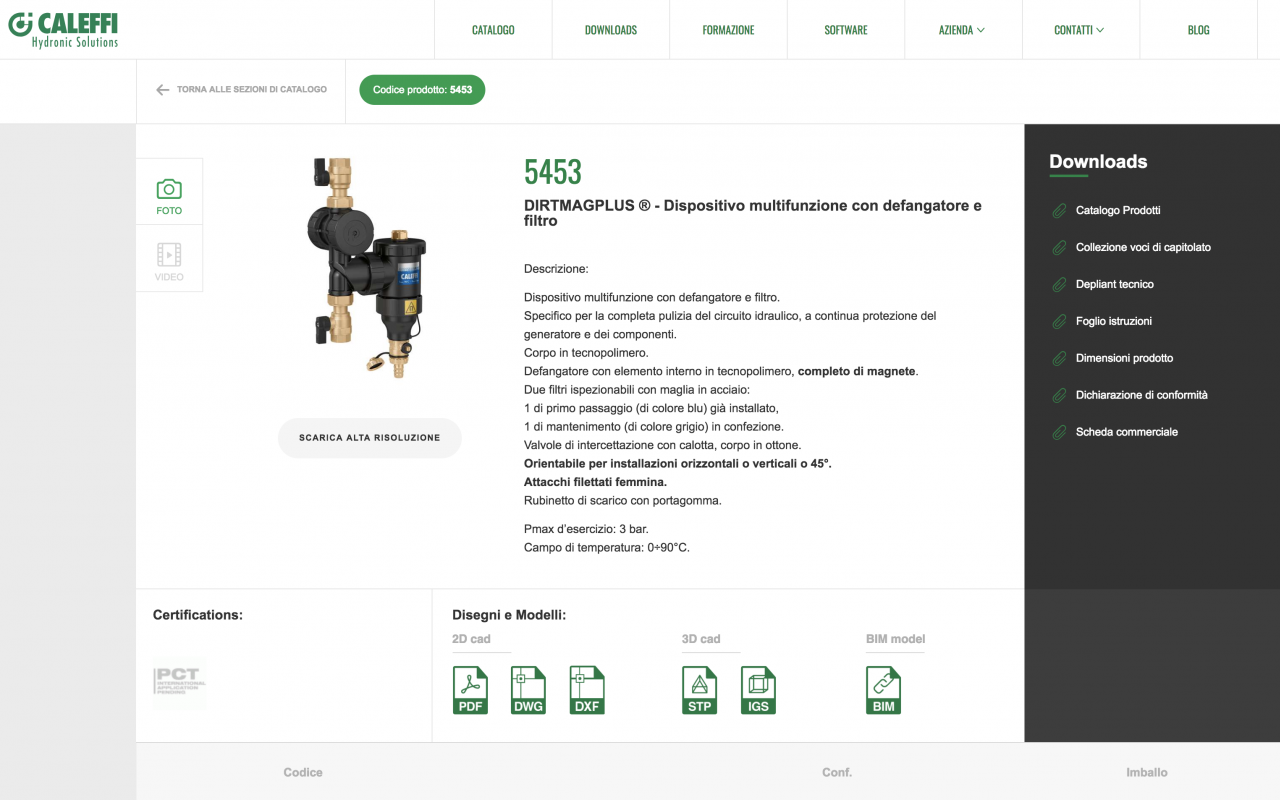Go to the FORMAZIONE page

(x=728, y=30)
